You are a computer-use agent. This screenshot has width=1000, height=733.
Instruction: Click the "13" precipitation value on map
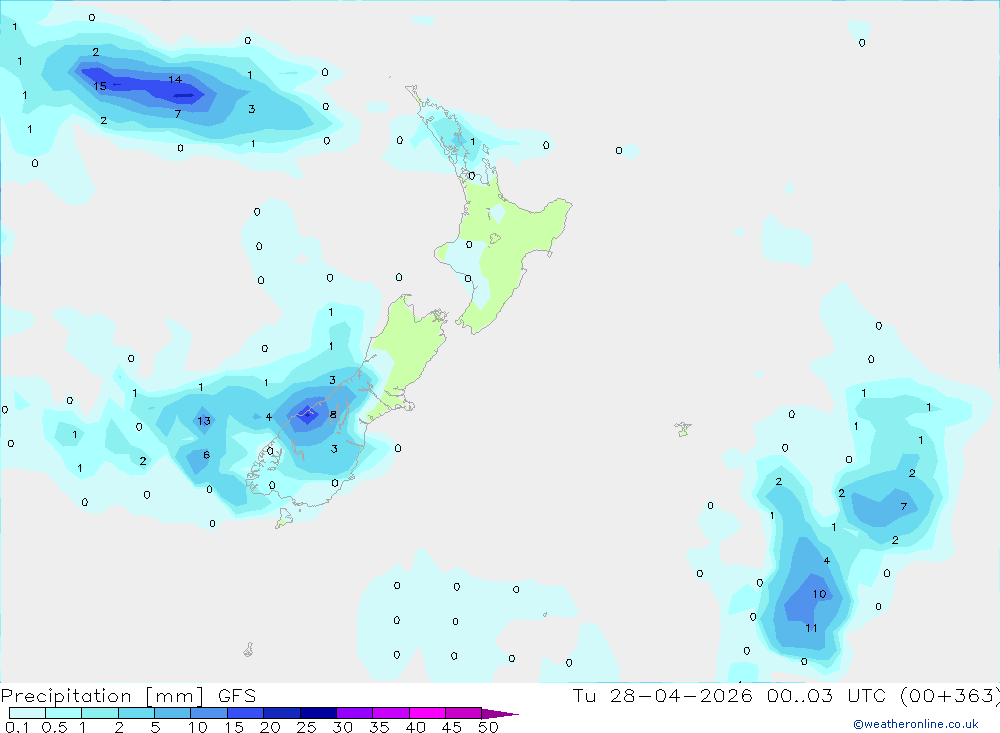[x=203, y=420]
